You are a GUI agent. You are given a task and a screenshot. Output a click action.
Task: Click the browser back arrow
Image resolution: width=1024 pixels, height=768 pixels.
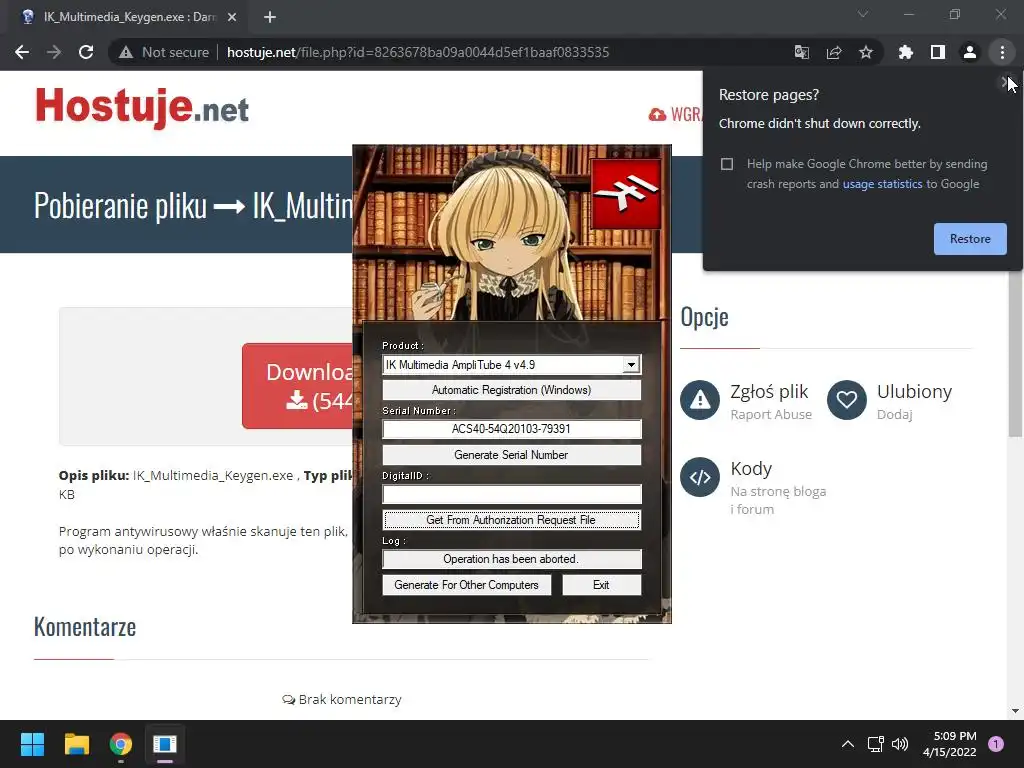[22, 52]
